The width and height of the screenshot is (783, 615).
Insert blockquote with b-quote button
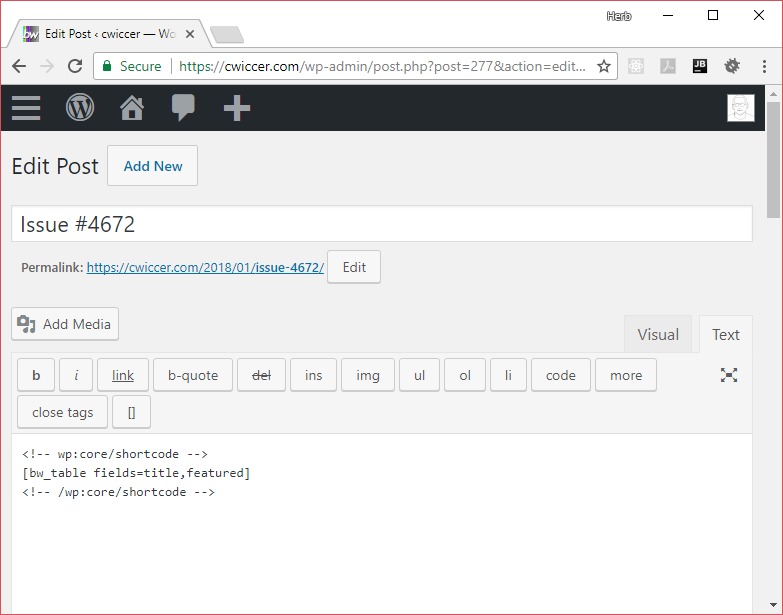coord(193,375)
